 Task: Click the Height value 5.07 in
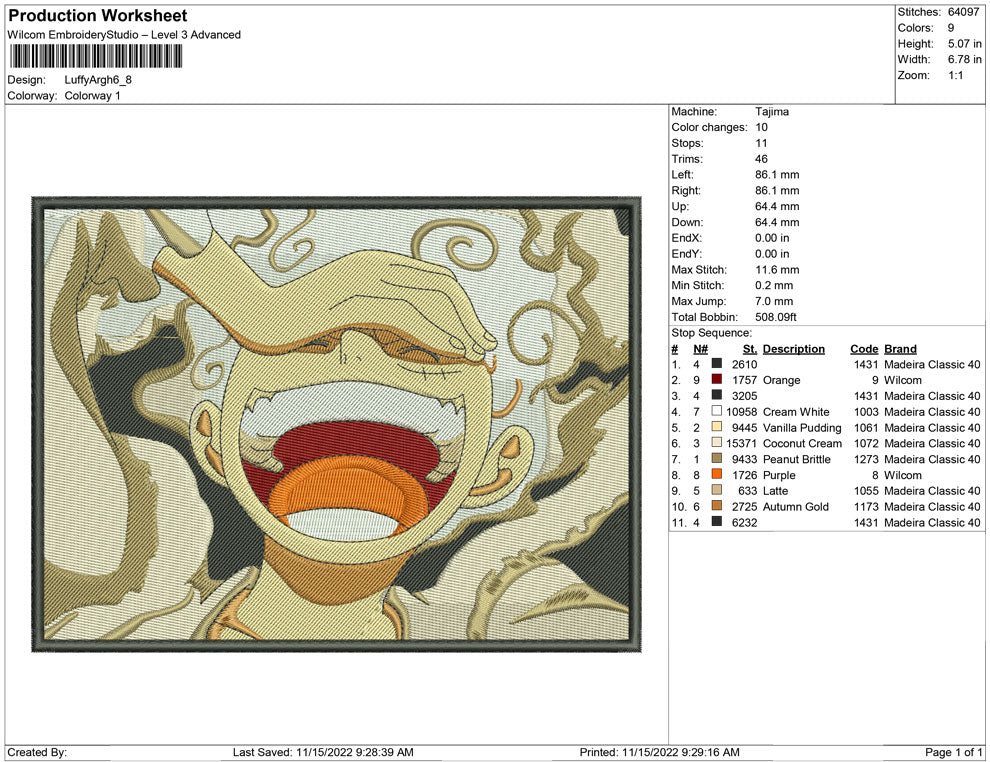click(x=964, y=44)
